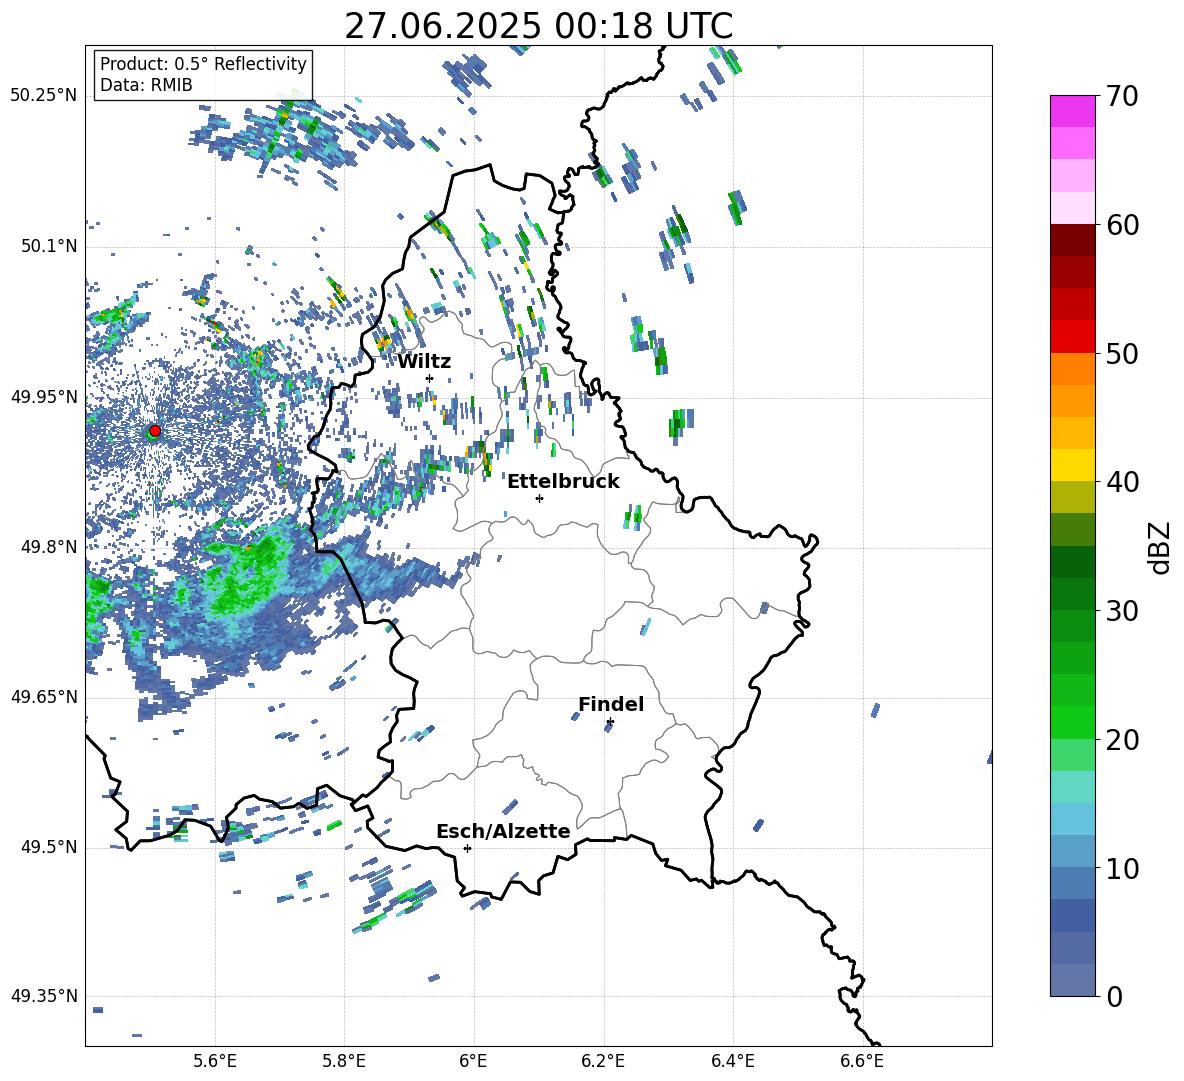Click the Data: RMIB text
The image size is (1184, 1081).
(146, 85)
